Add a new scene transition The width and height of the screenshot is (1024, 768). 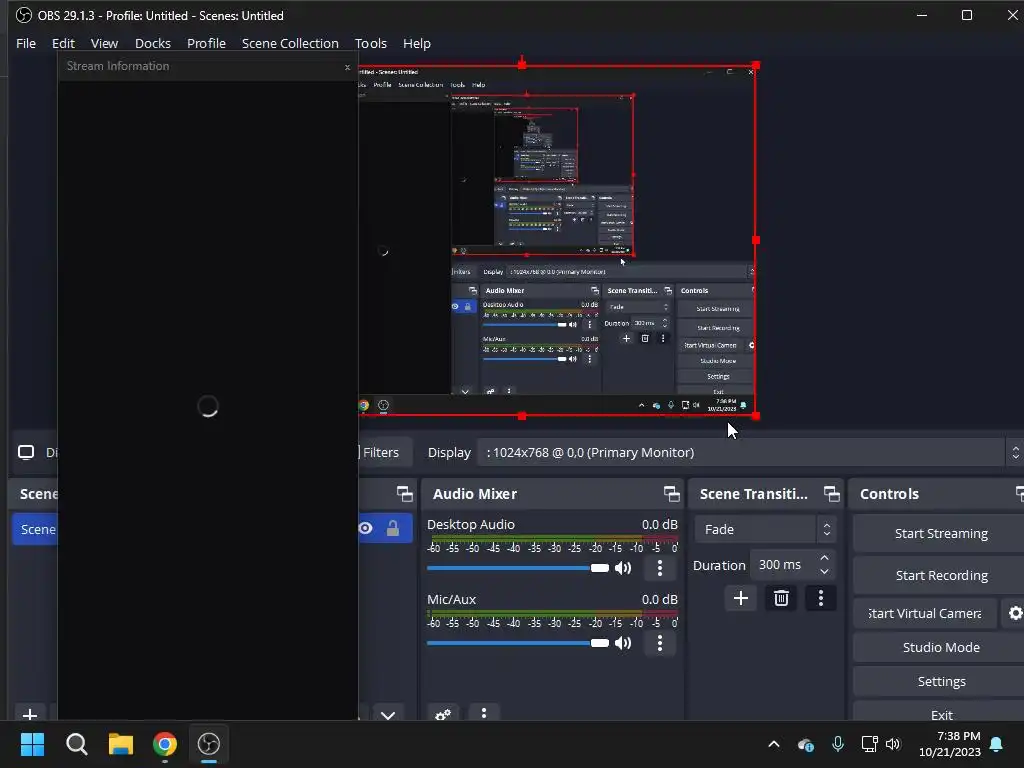point(741,598)
